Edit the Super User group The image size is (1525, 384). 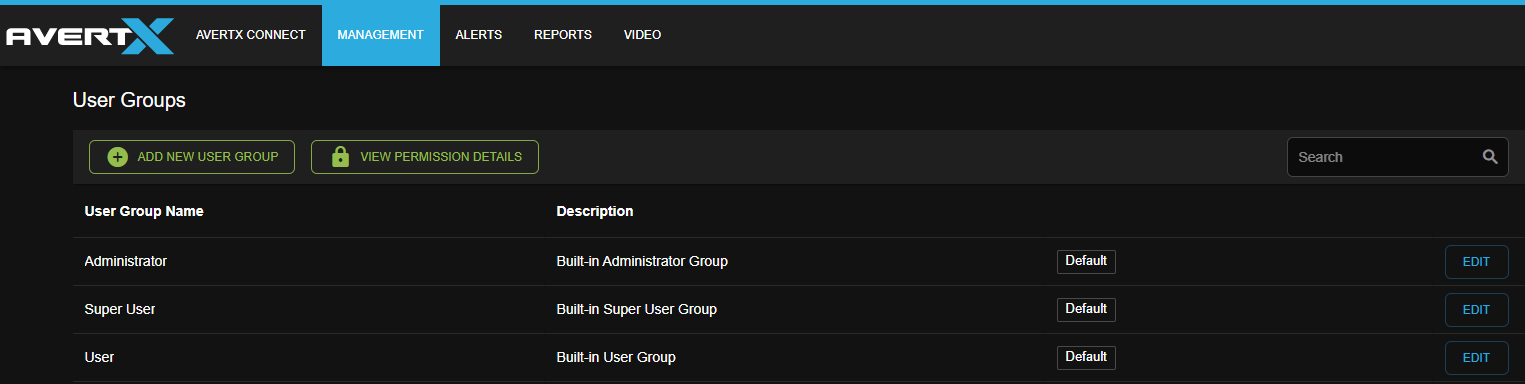1476,310
